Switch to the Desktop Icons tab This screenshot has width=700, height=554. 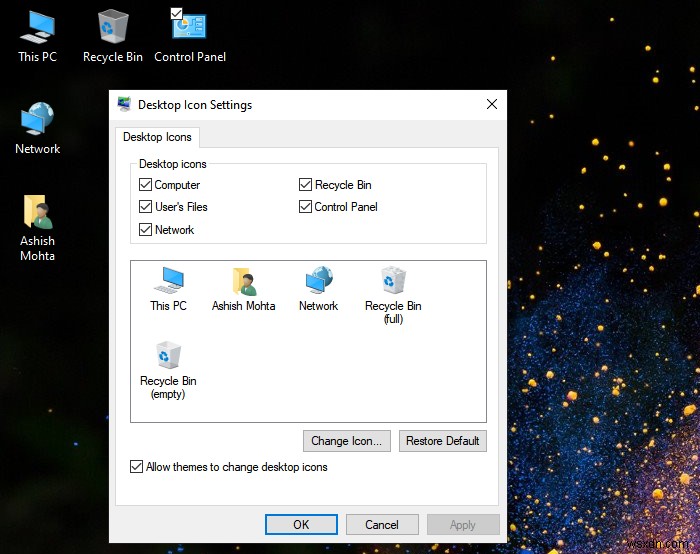(x=157, y=137)
